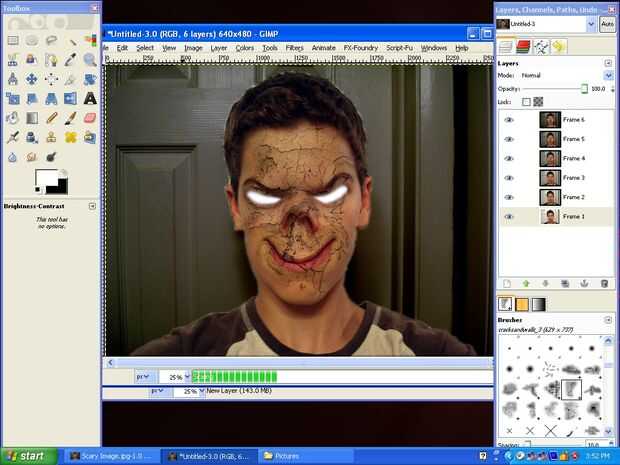
Task: Select the Move tool
Action: point(32,79)
